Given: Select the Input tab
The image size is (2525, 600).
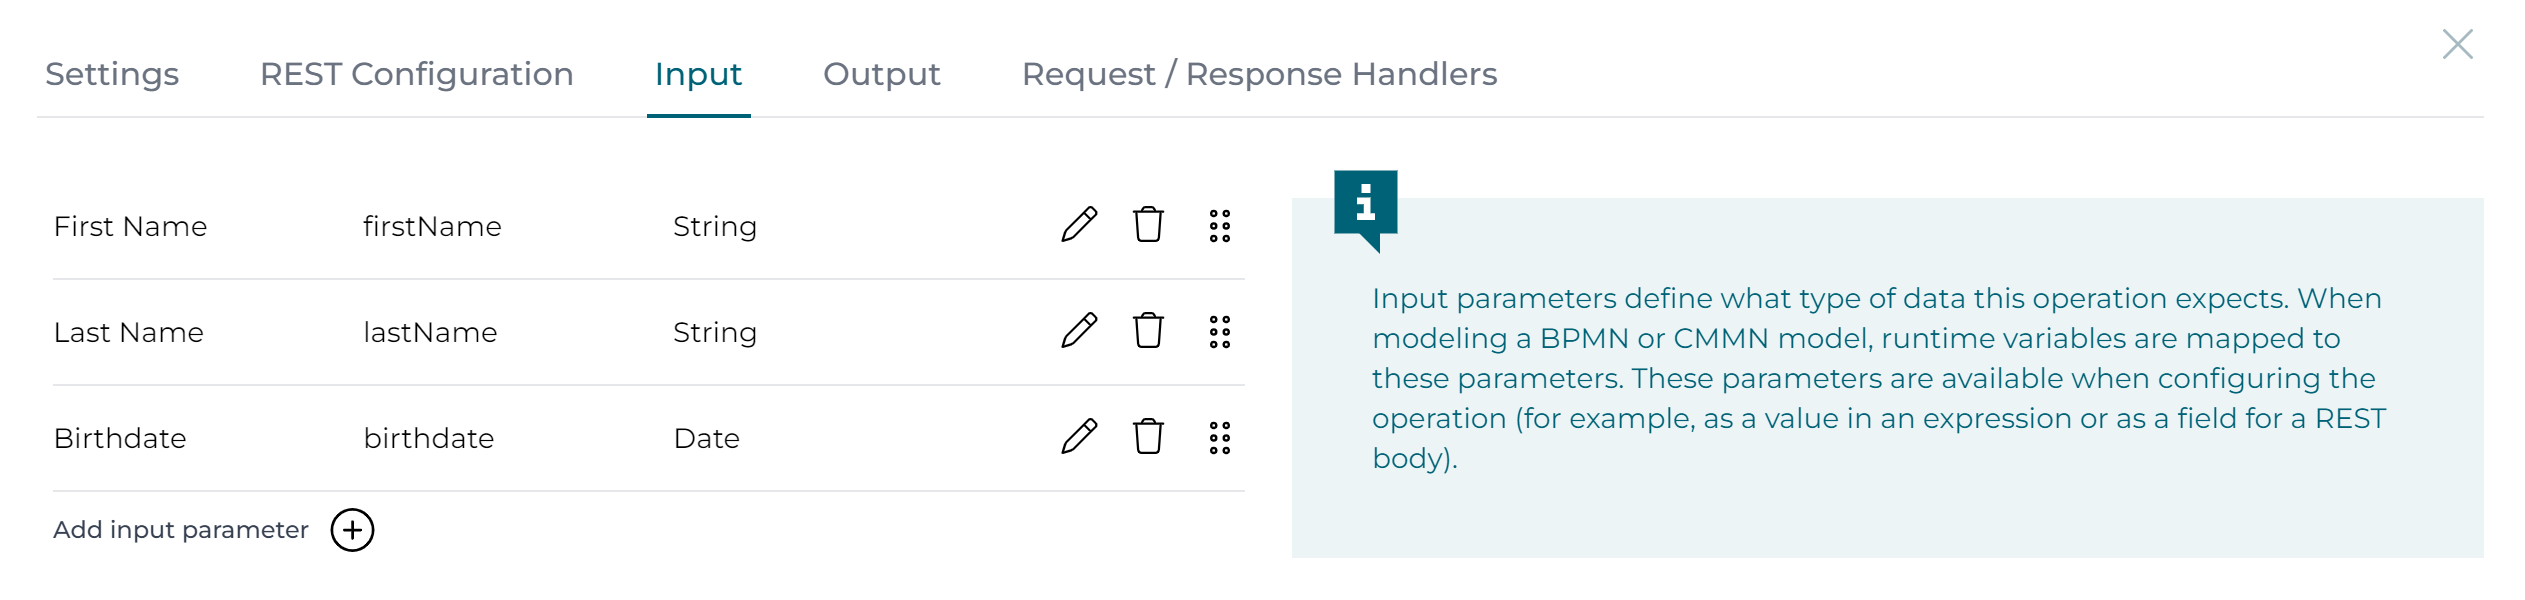Looking at the screenshot, I should pos(698,74).
